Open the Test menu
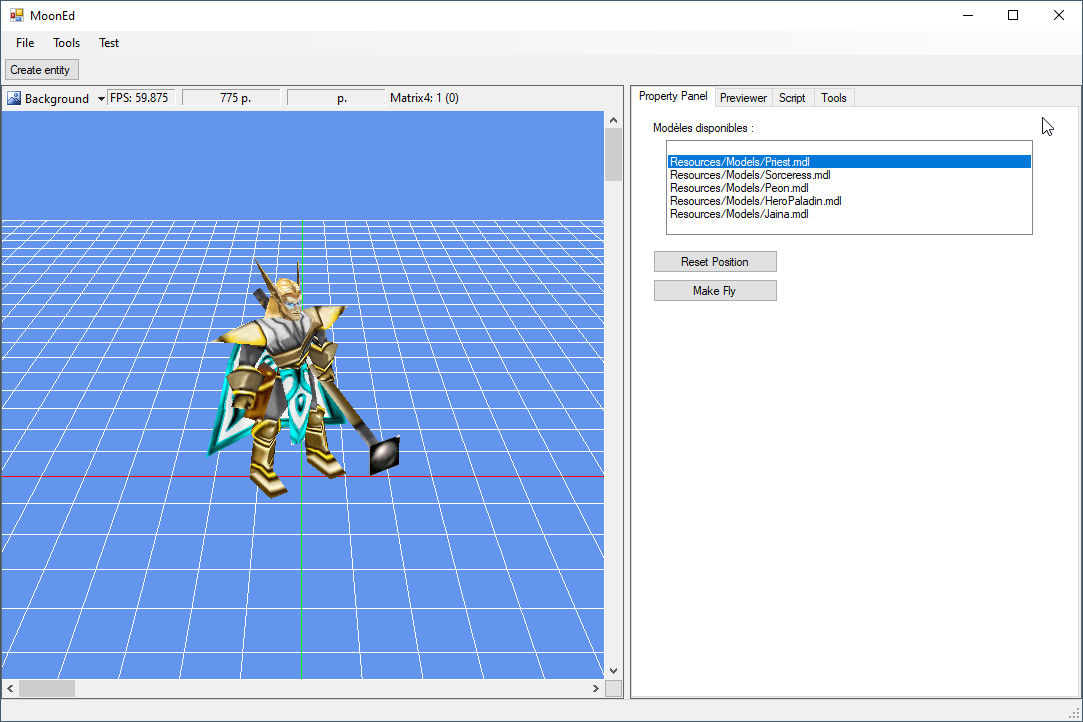This screenshot has height=722, width=1083. 109,43
